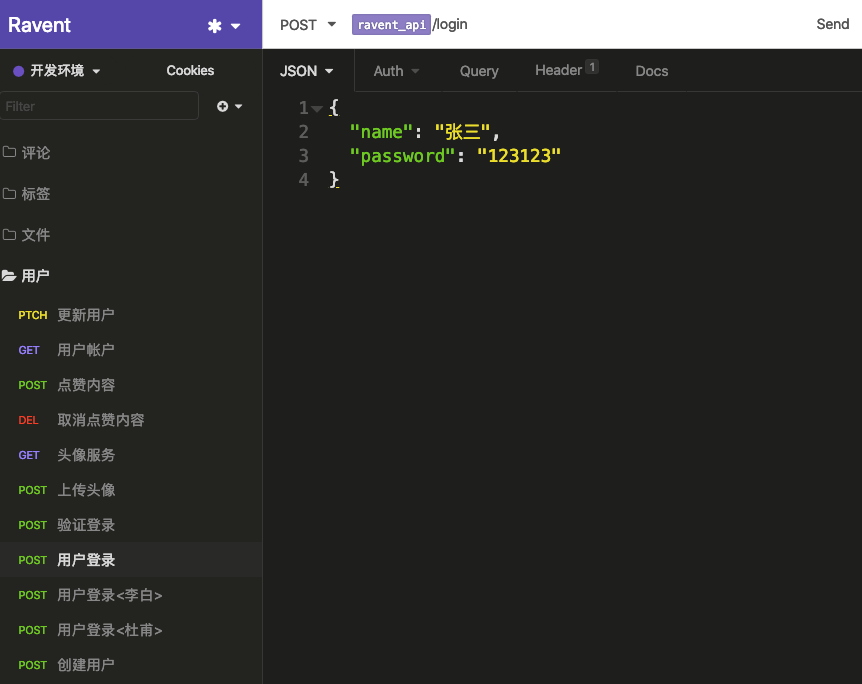
Task: Open the Cookies manager
Action: [190, 70]
